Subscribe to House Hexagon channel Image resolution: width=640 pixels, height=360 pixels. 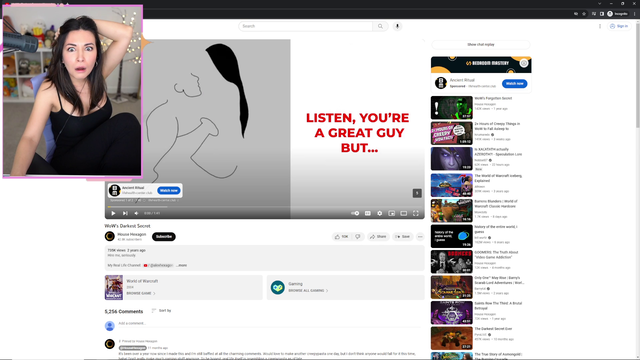coord(164,237)
